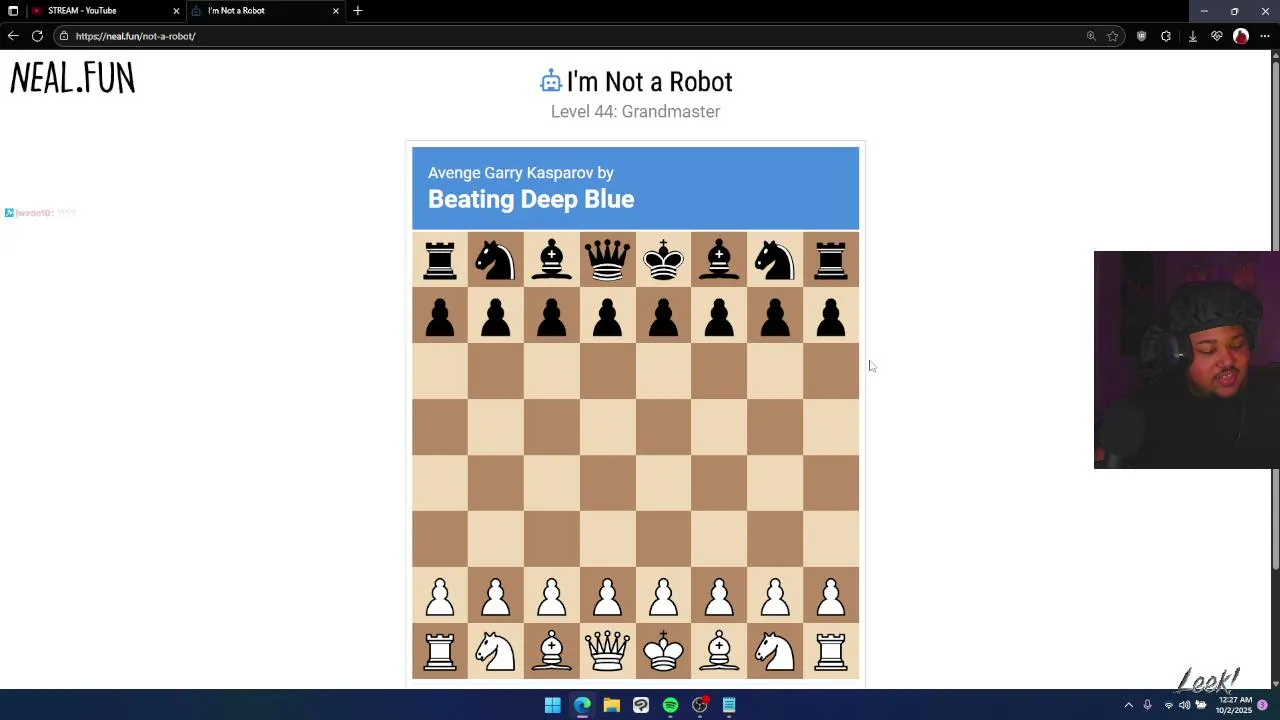Open the tab actions menu
1280x720 pixels.
click(x=13, y=11)
